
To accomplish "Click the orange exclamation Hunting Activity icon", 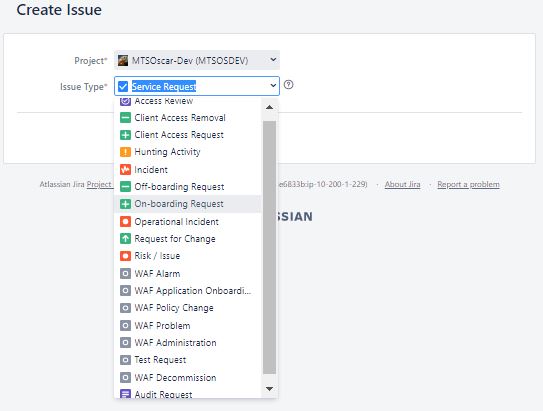I will (x=125, y=152).
